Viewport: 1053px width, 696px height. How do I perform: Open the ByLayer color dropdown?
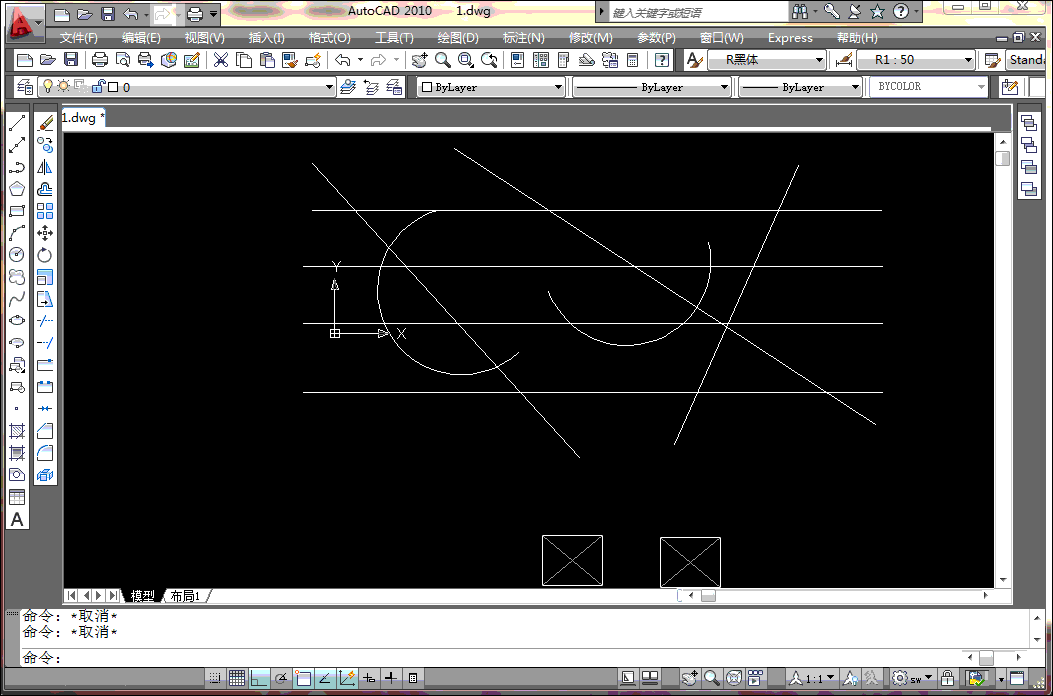(x=491, y=87)
